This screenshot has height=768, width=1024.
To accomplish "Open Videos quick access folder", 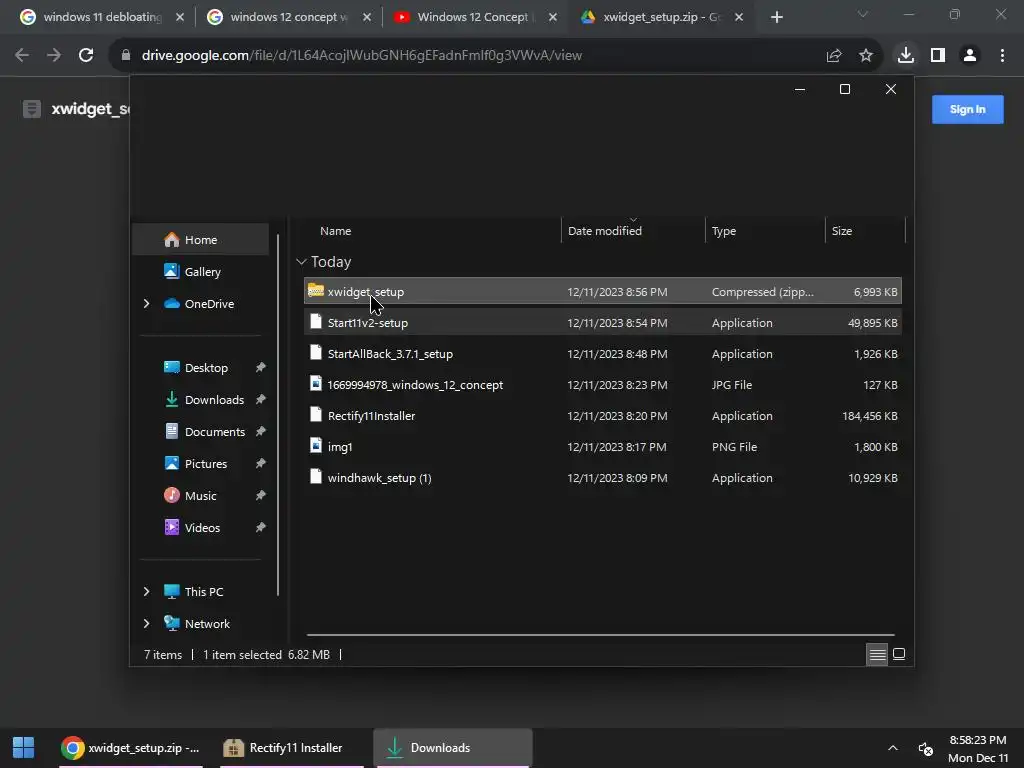I will pyautogui.click(x=202, y=528).
